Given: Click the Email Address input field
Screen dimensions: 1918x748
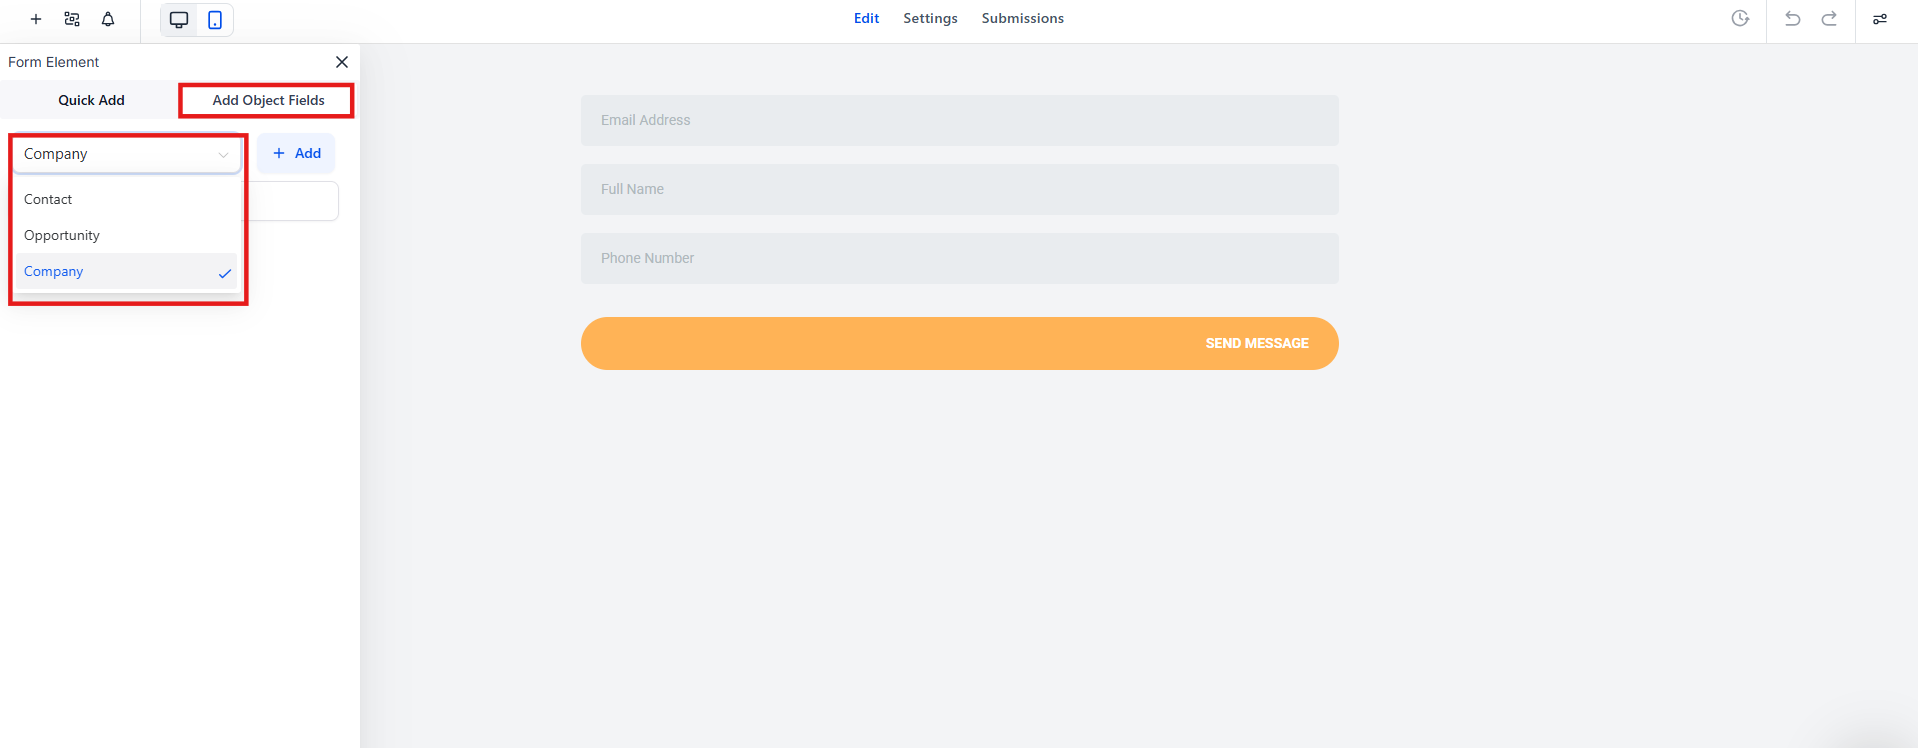Looking at the screenshot, I should (x=959, y=120).
